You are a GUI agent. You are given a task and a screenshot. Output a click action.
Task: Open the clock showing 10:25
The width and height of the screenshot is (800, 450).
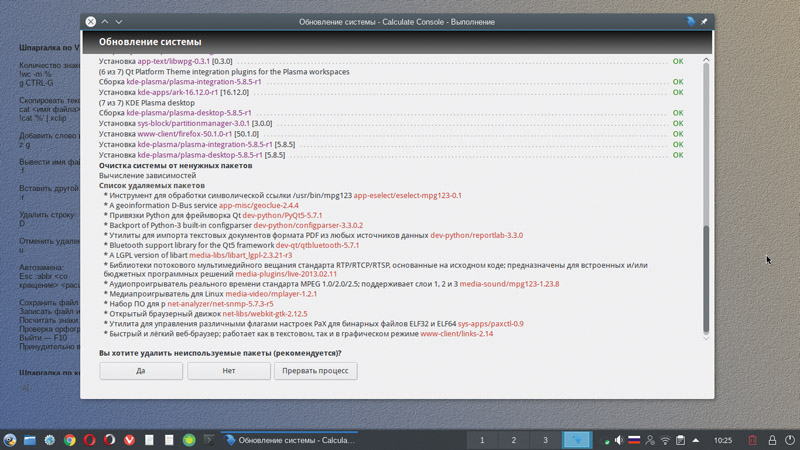[722, 440]
